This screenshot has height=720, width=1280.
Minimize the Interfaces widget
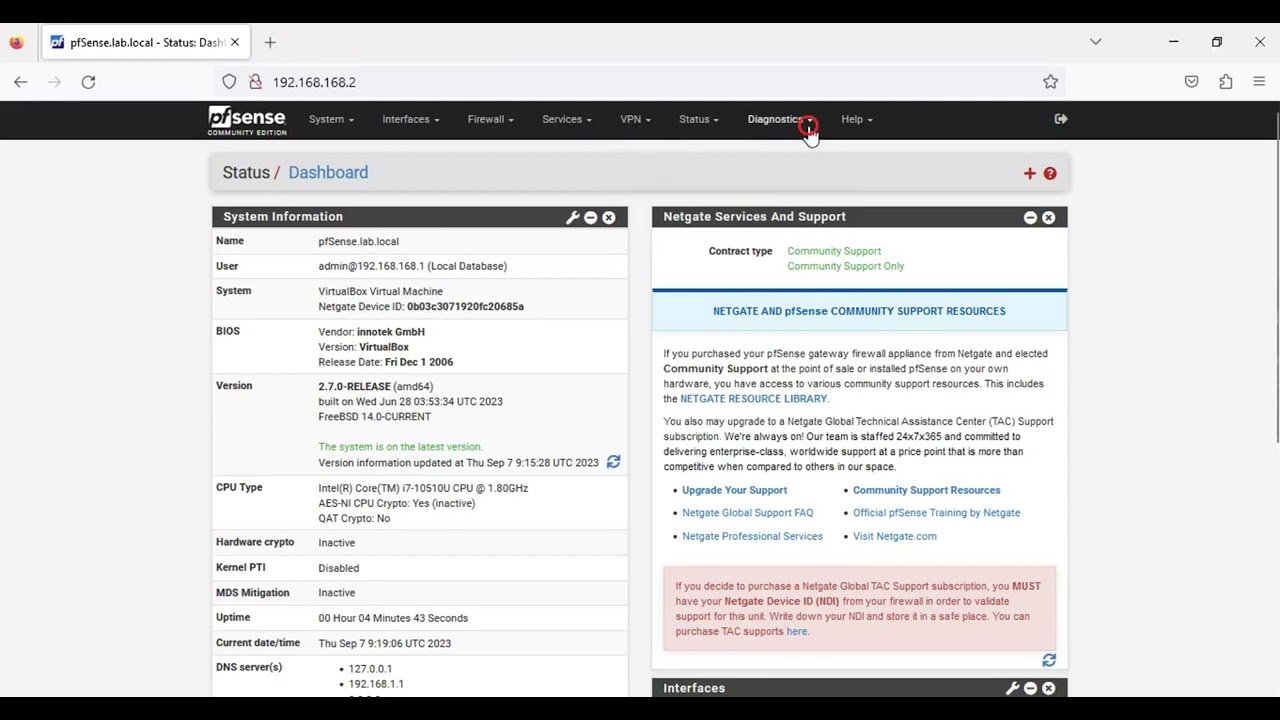click(1030, 688)
